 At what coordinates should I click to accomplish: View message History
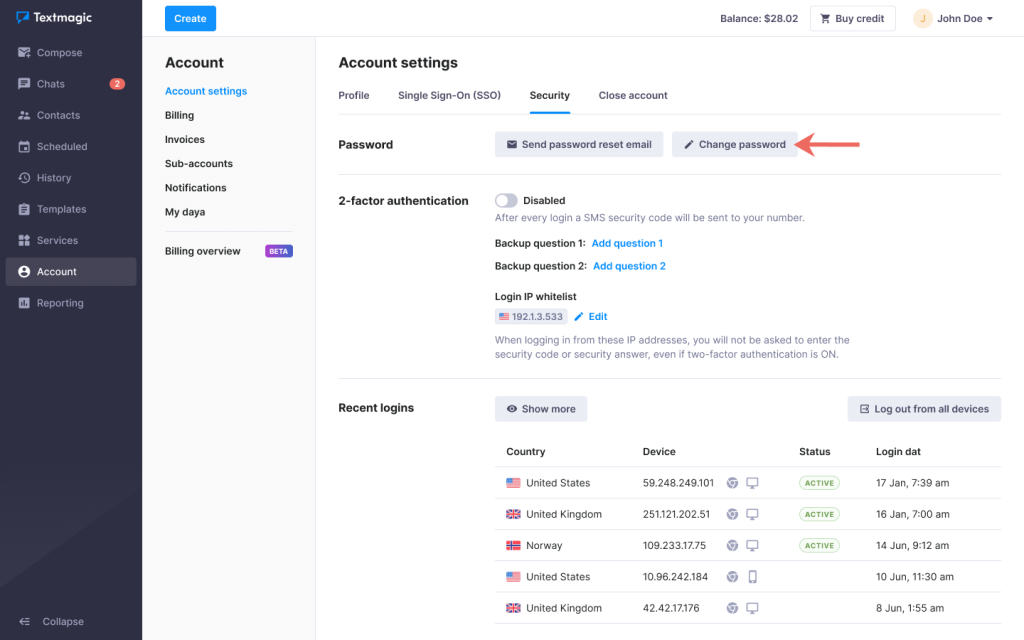coord(54,178)
